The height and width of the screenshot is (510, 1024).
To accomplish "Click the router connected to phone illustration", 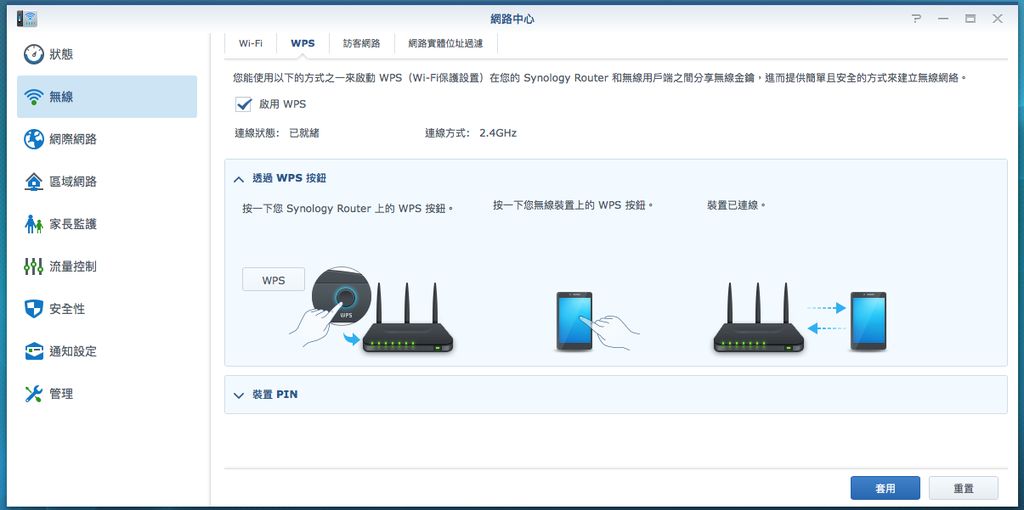I will point(799,317).
